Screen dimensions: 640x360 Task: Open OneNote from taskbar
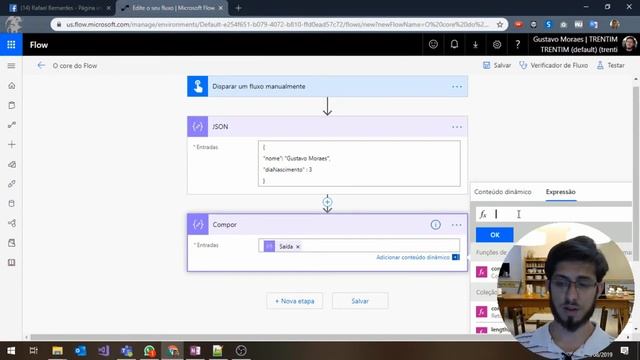pos(195,351)
